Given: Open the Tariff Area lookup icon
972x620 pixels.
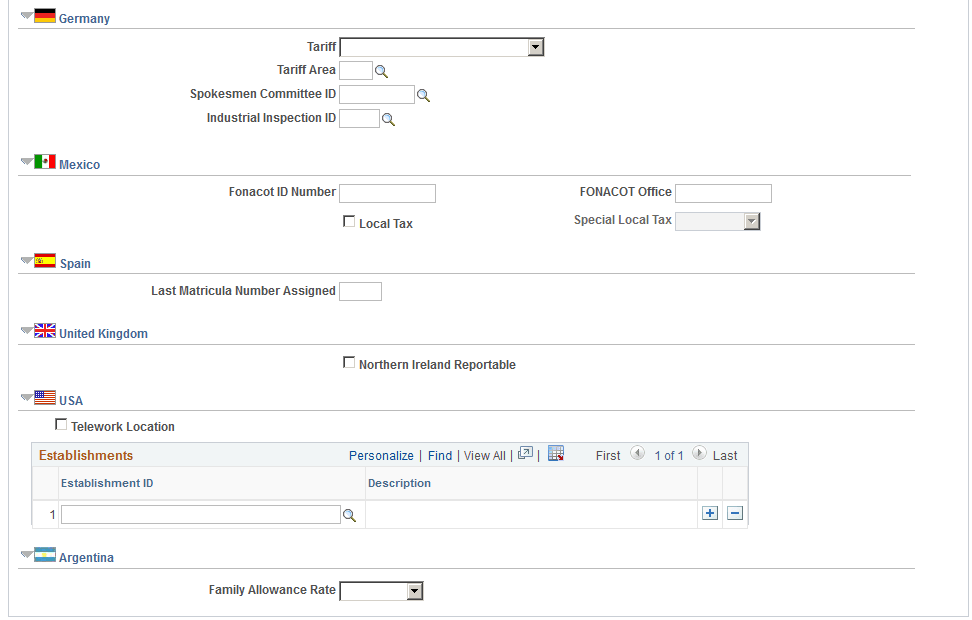Looking at the screenshot, I should [381, 70].
